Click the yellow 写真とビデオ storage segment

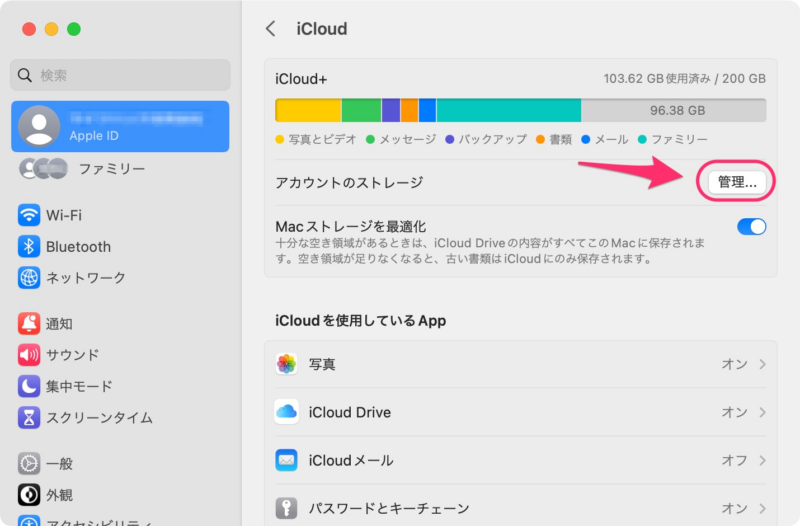tap(308, 110)
